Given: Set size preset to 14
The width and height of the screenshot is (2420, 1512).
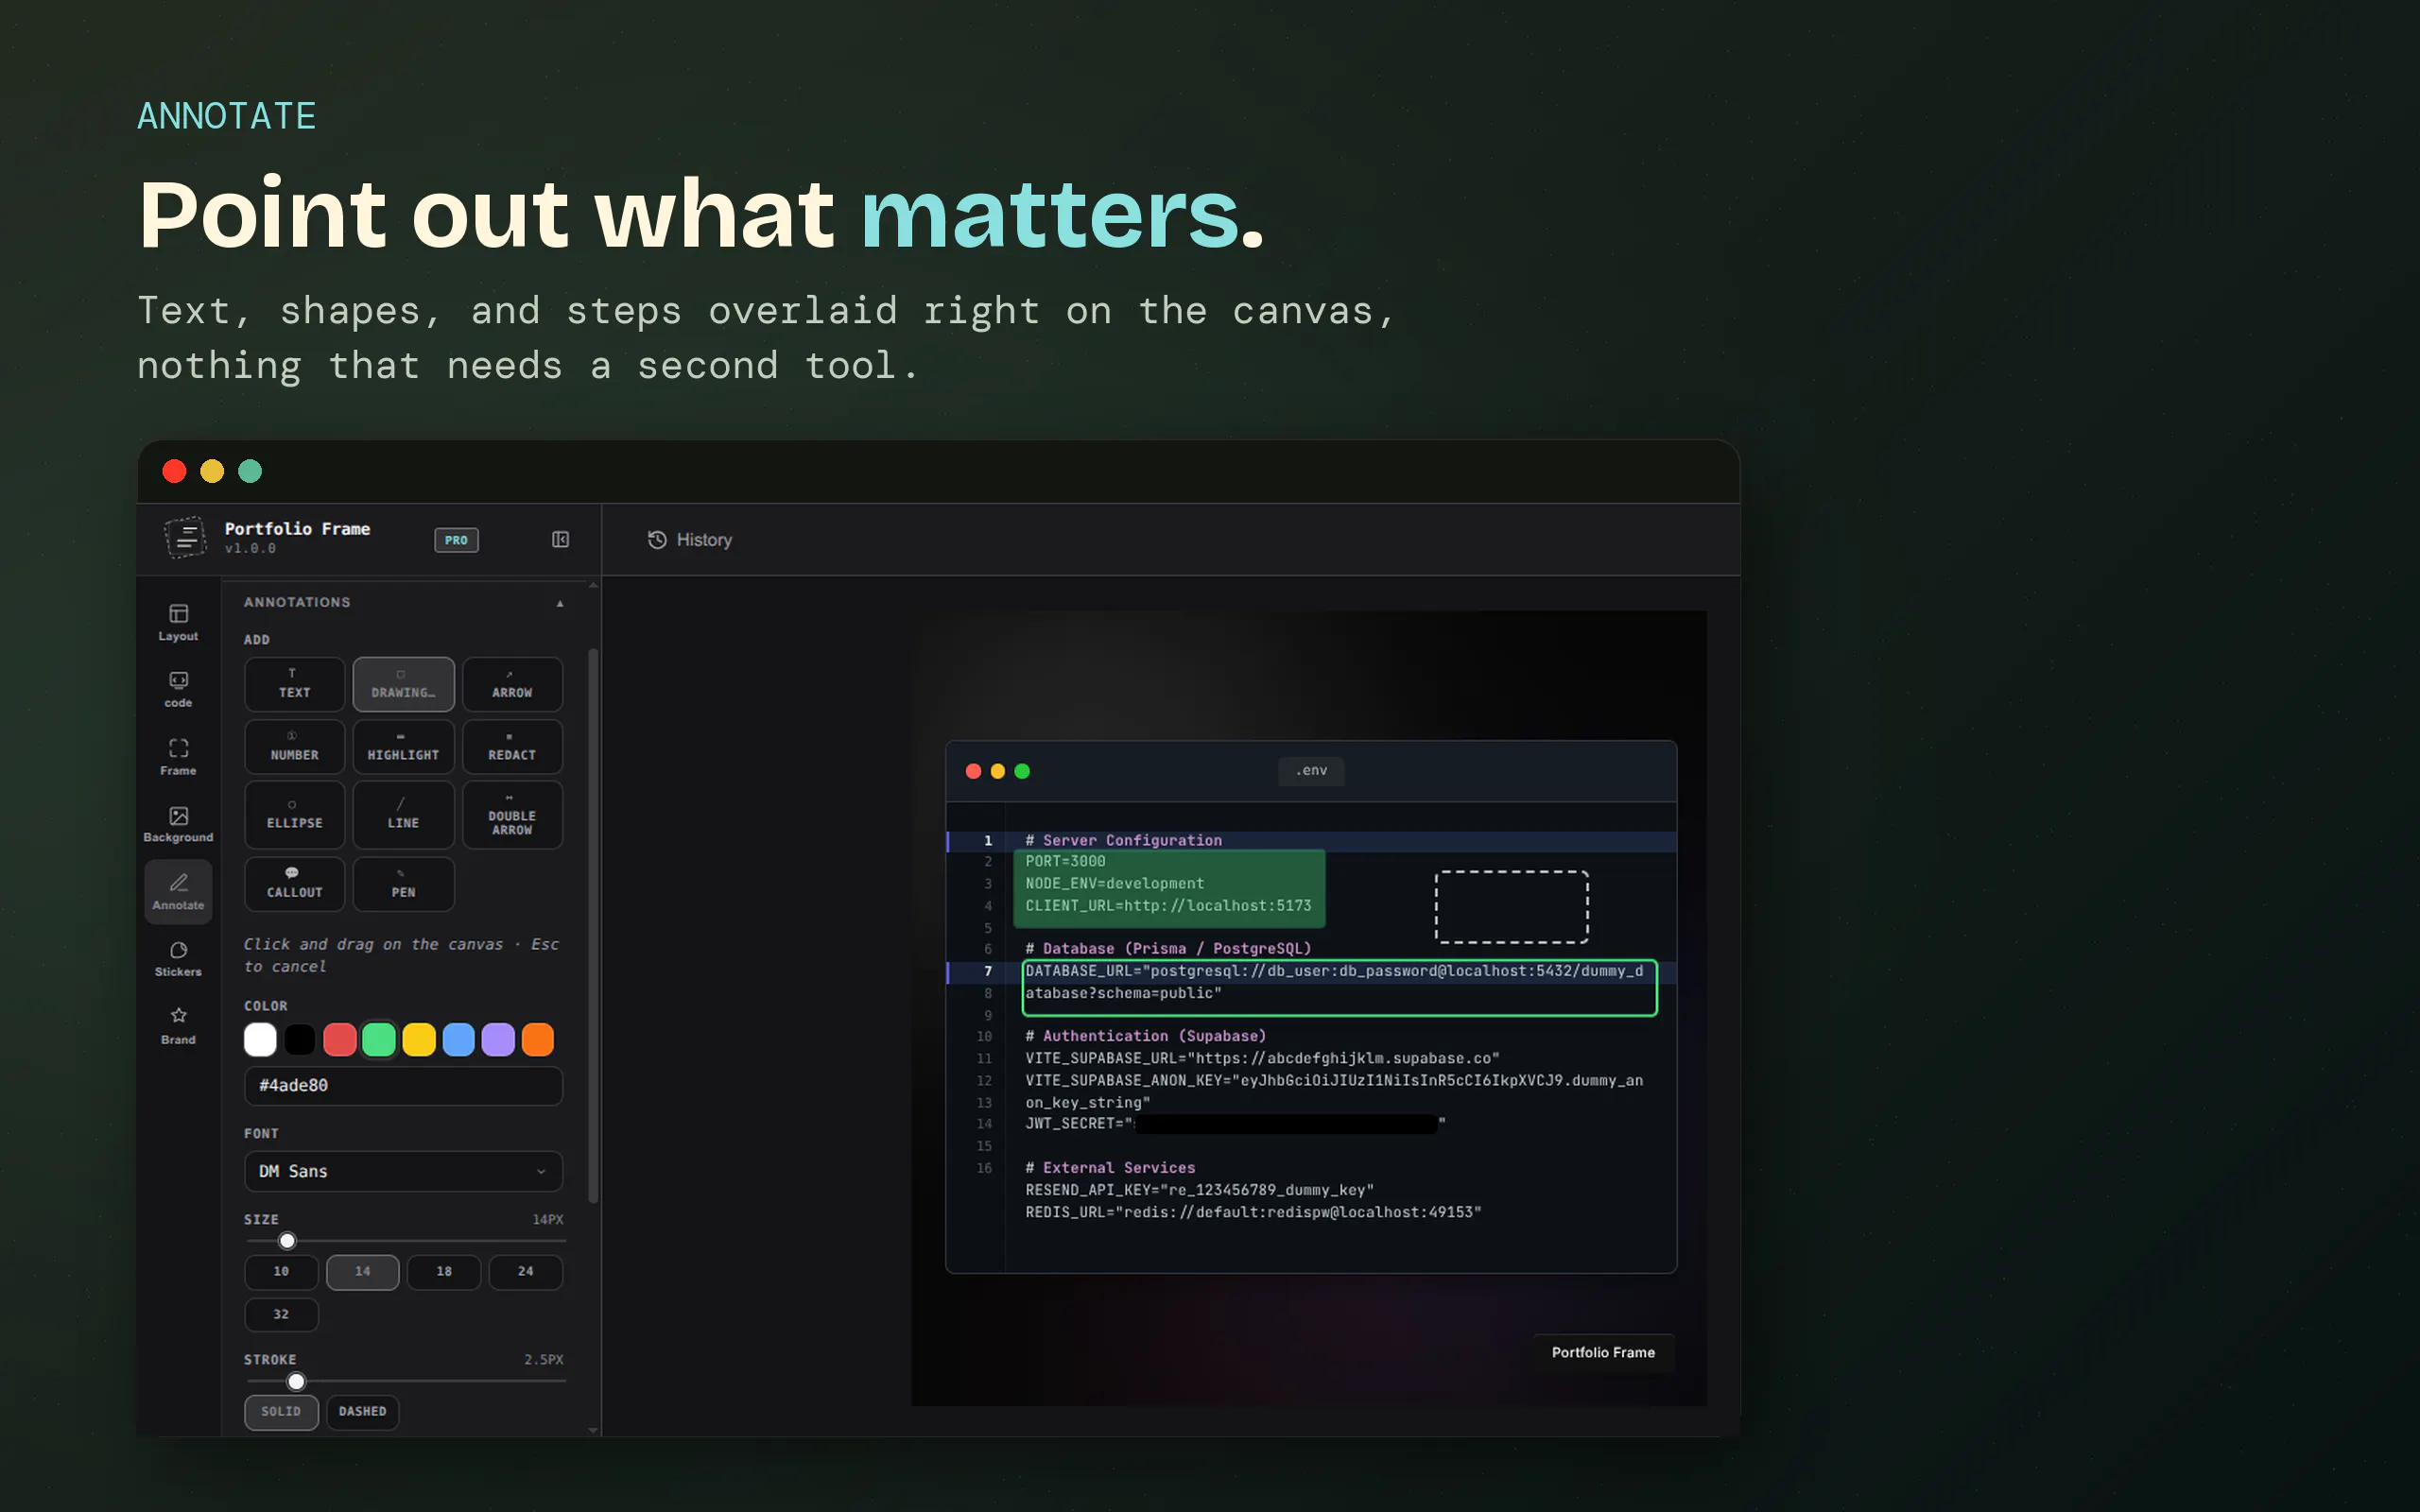Looking at the screenshot, I should pos(363,1272).
